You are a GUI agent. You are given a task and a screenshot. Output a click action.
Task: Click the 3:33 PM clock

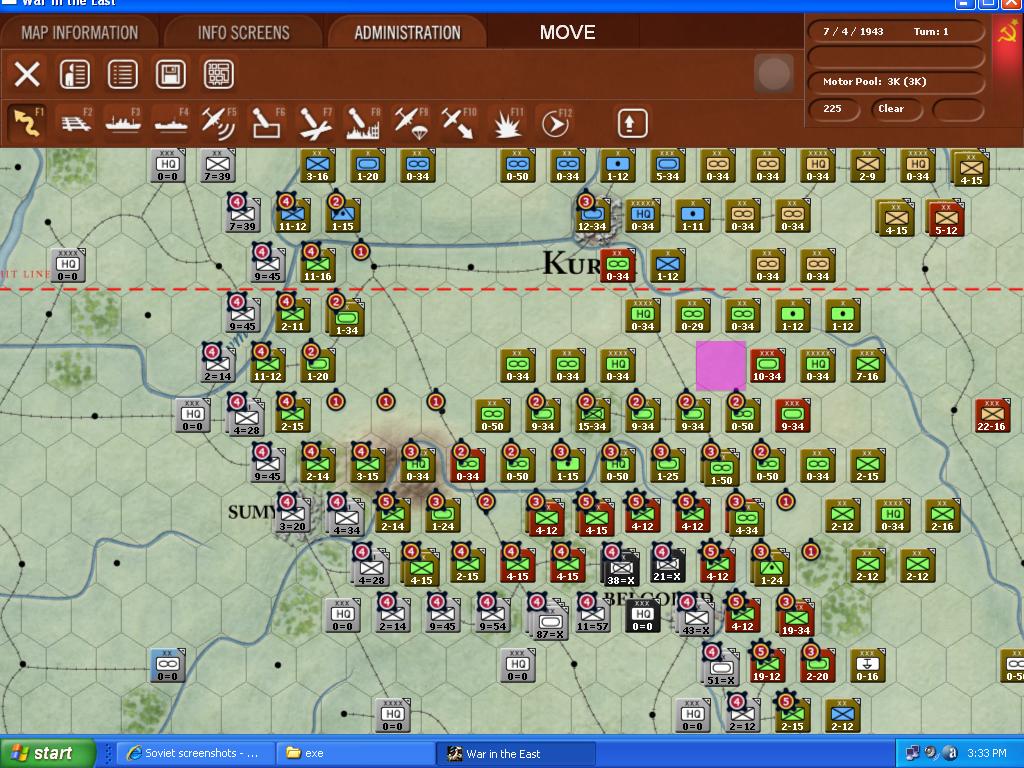(987, 753)
